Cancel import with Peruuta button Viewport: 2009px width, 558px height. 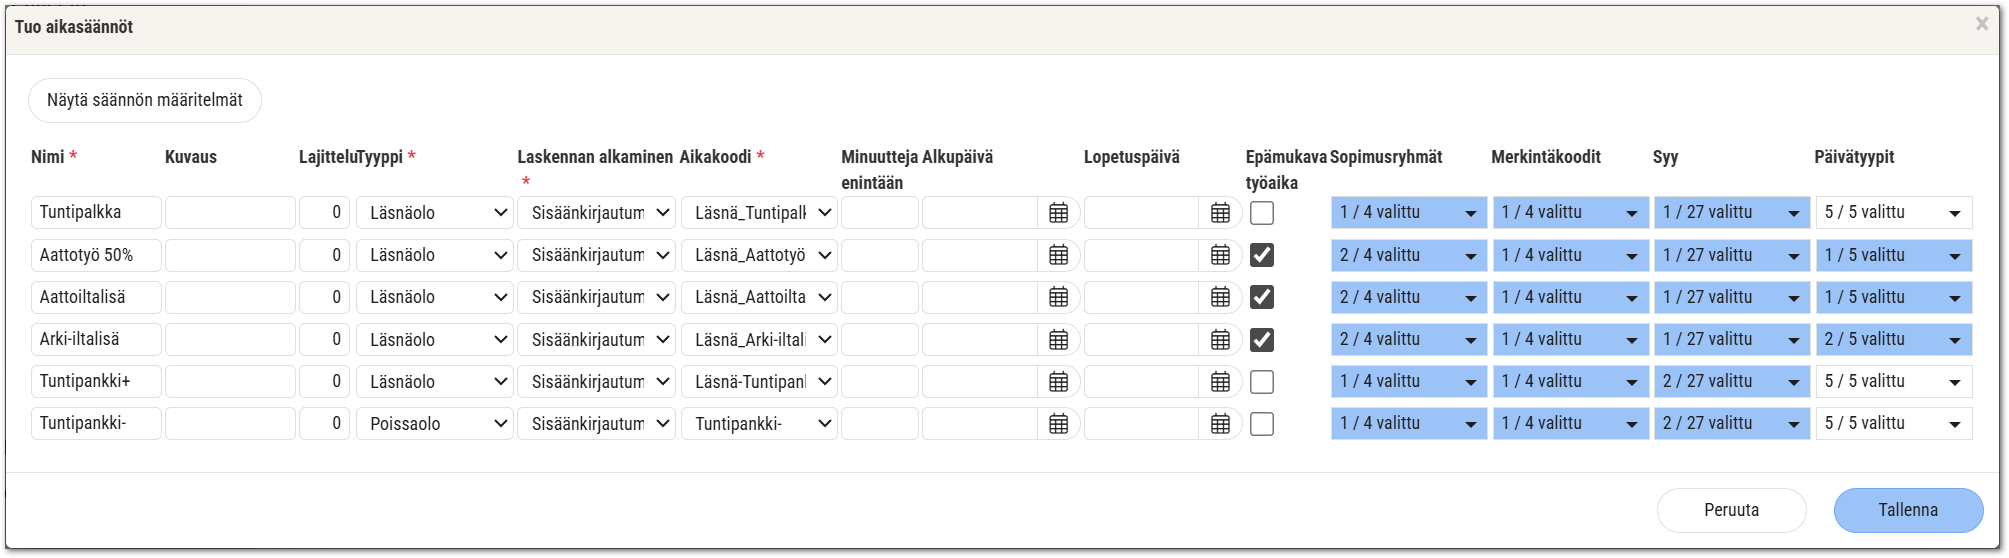[1731, 510]
